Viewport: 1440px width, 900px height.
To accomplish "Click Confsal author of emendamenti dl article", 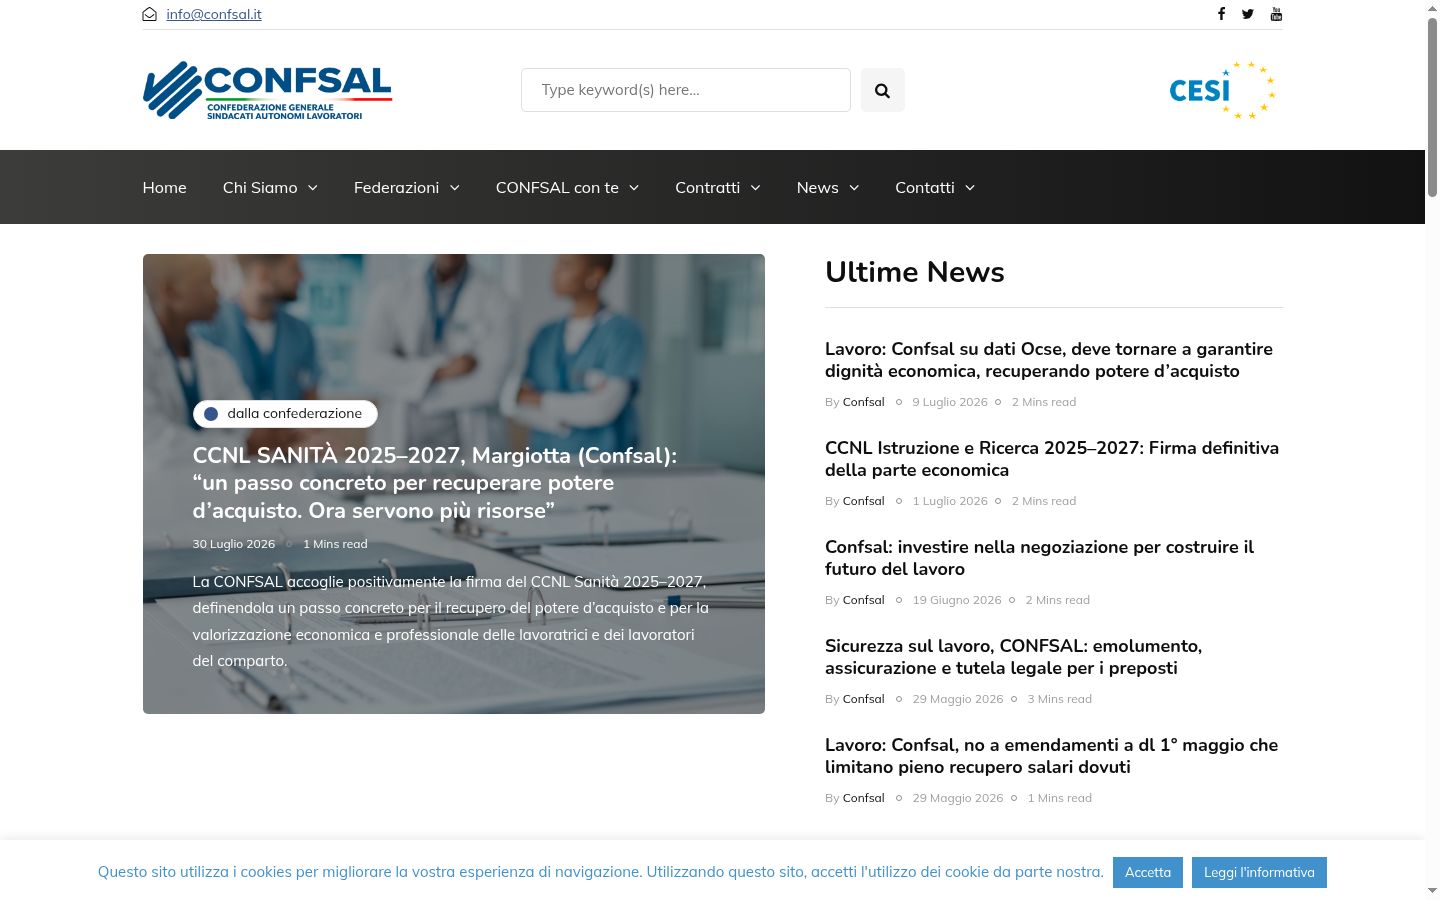I will click(864, 798).
